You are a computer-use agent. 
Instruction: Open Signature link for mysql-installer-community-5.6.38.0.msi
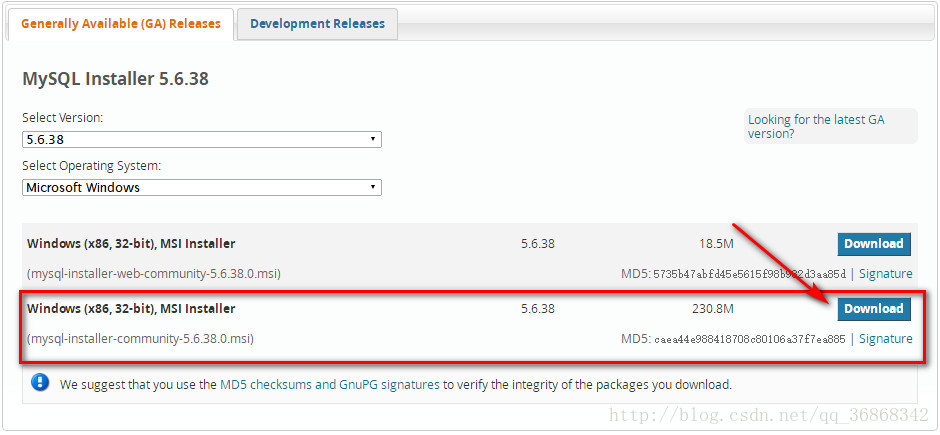(885, 339)
